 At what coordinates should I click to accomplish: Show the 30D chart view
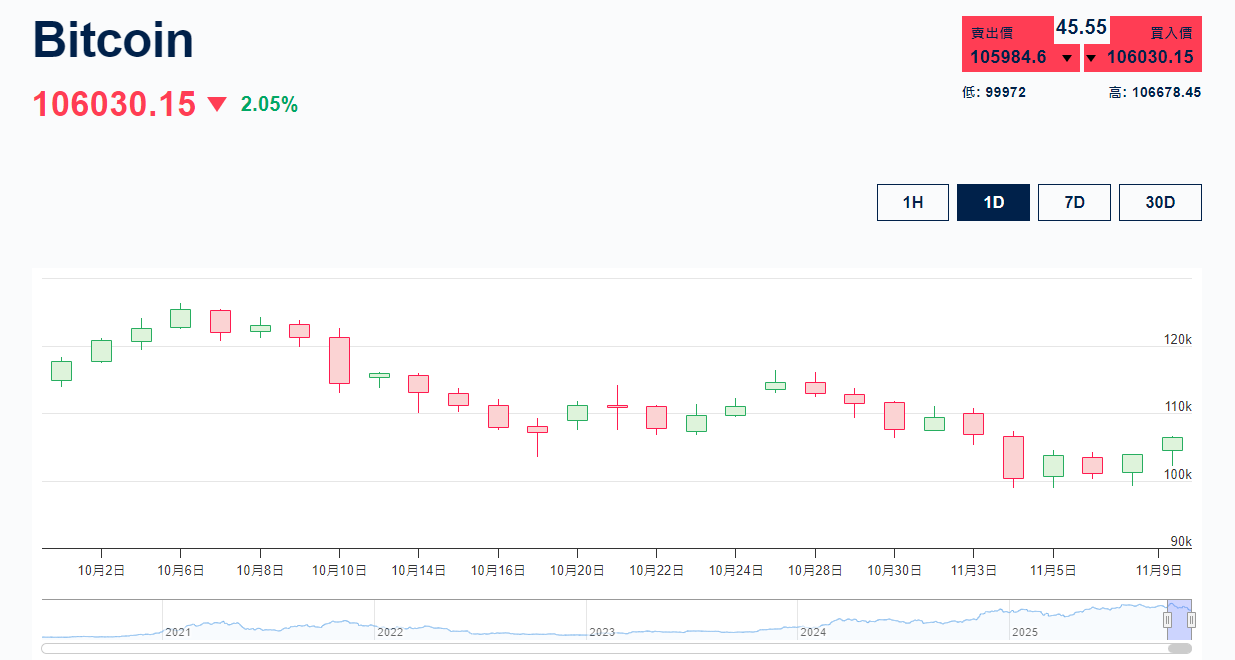click(1159, 202)
